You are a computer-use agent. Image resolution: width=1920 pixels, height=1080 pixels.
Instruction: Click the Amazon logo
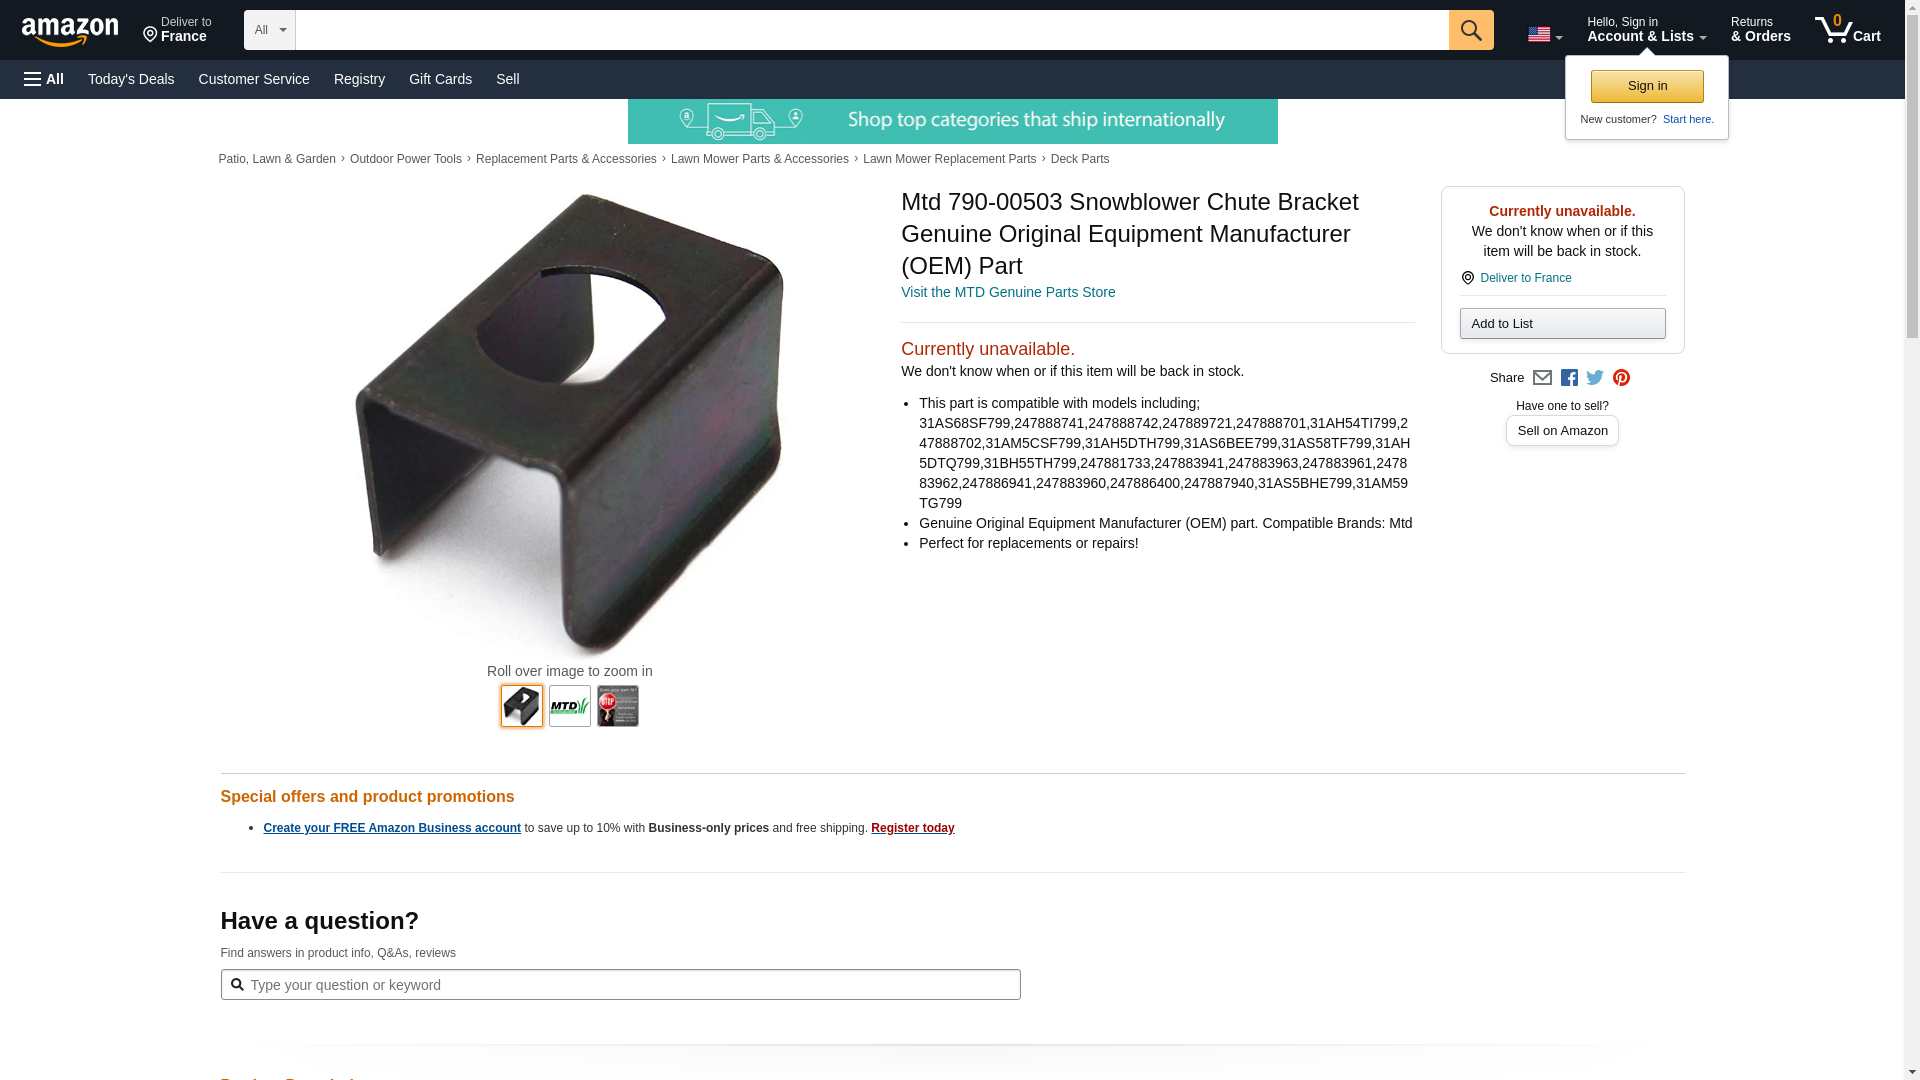70,31
